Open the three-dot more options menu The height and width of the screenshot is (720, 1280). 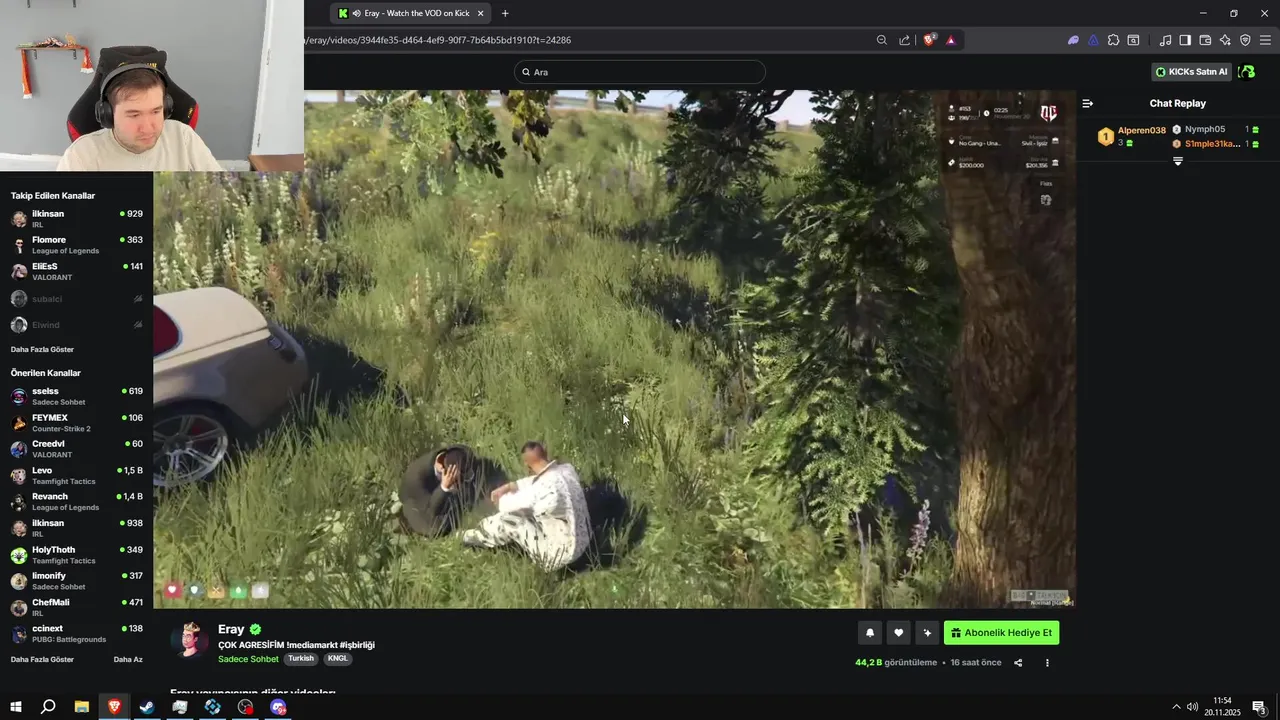1047,663
